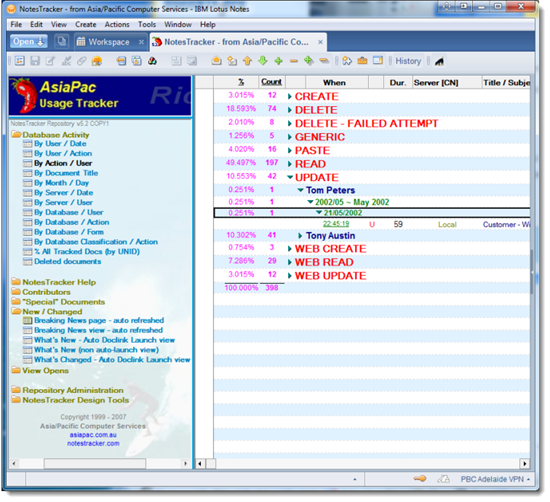
Task: Click the shadowed orange minus collapse-all icon
Action: 324,61
